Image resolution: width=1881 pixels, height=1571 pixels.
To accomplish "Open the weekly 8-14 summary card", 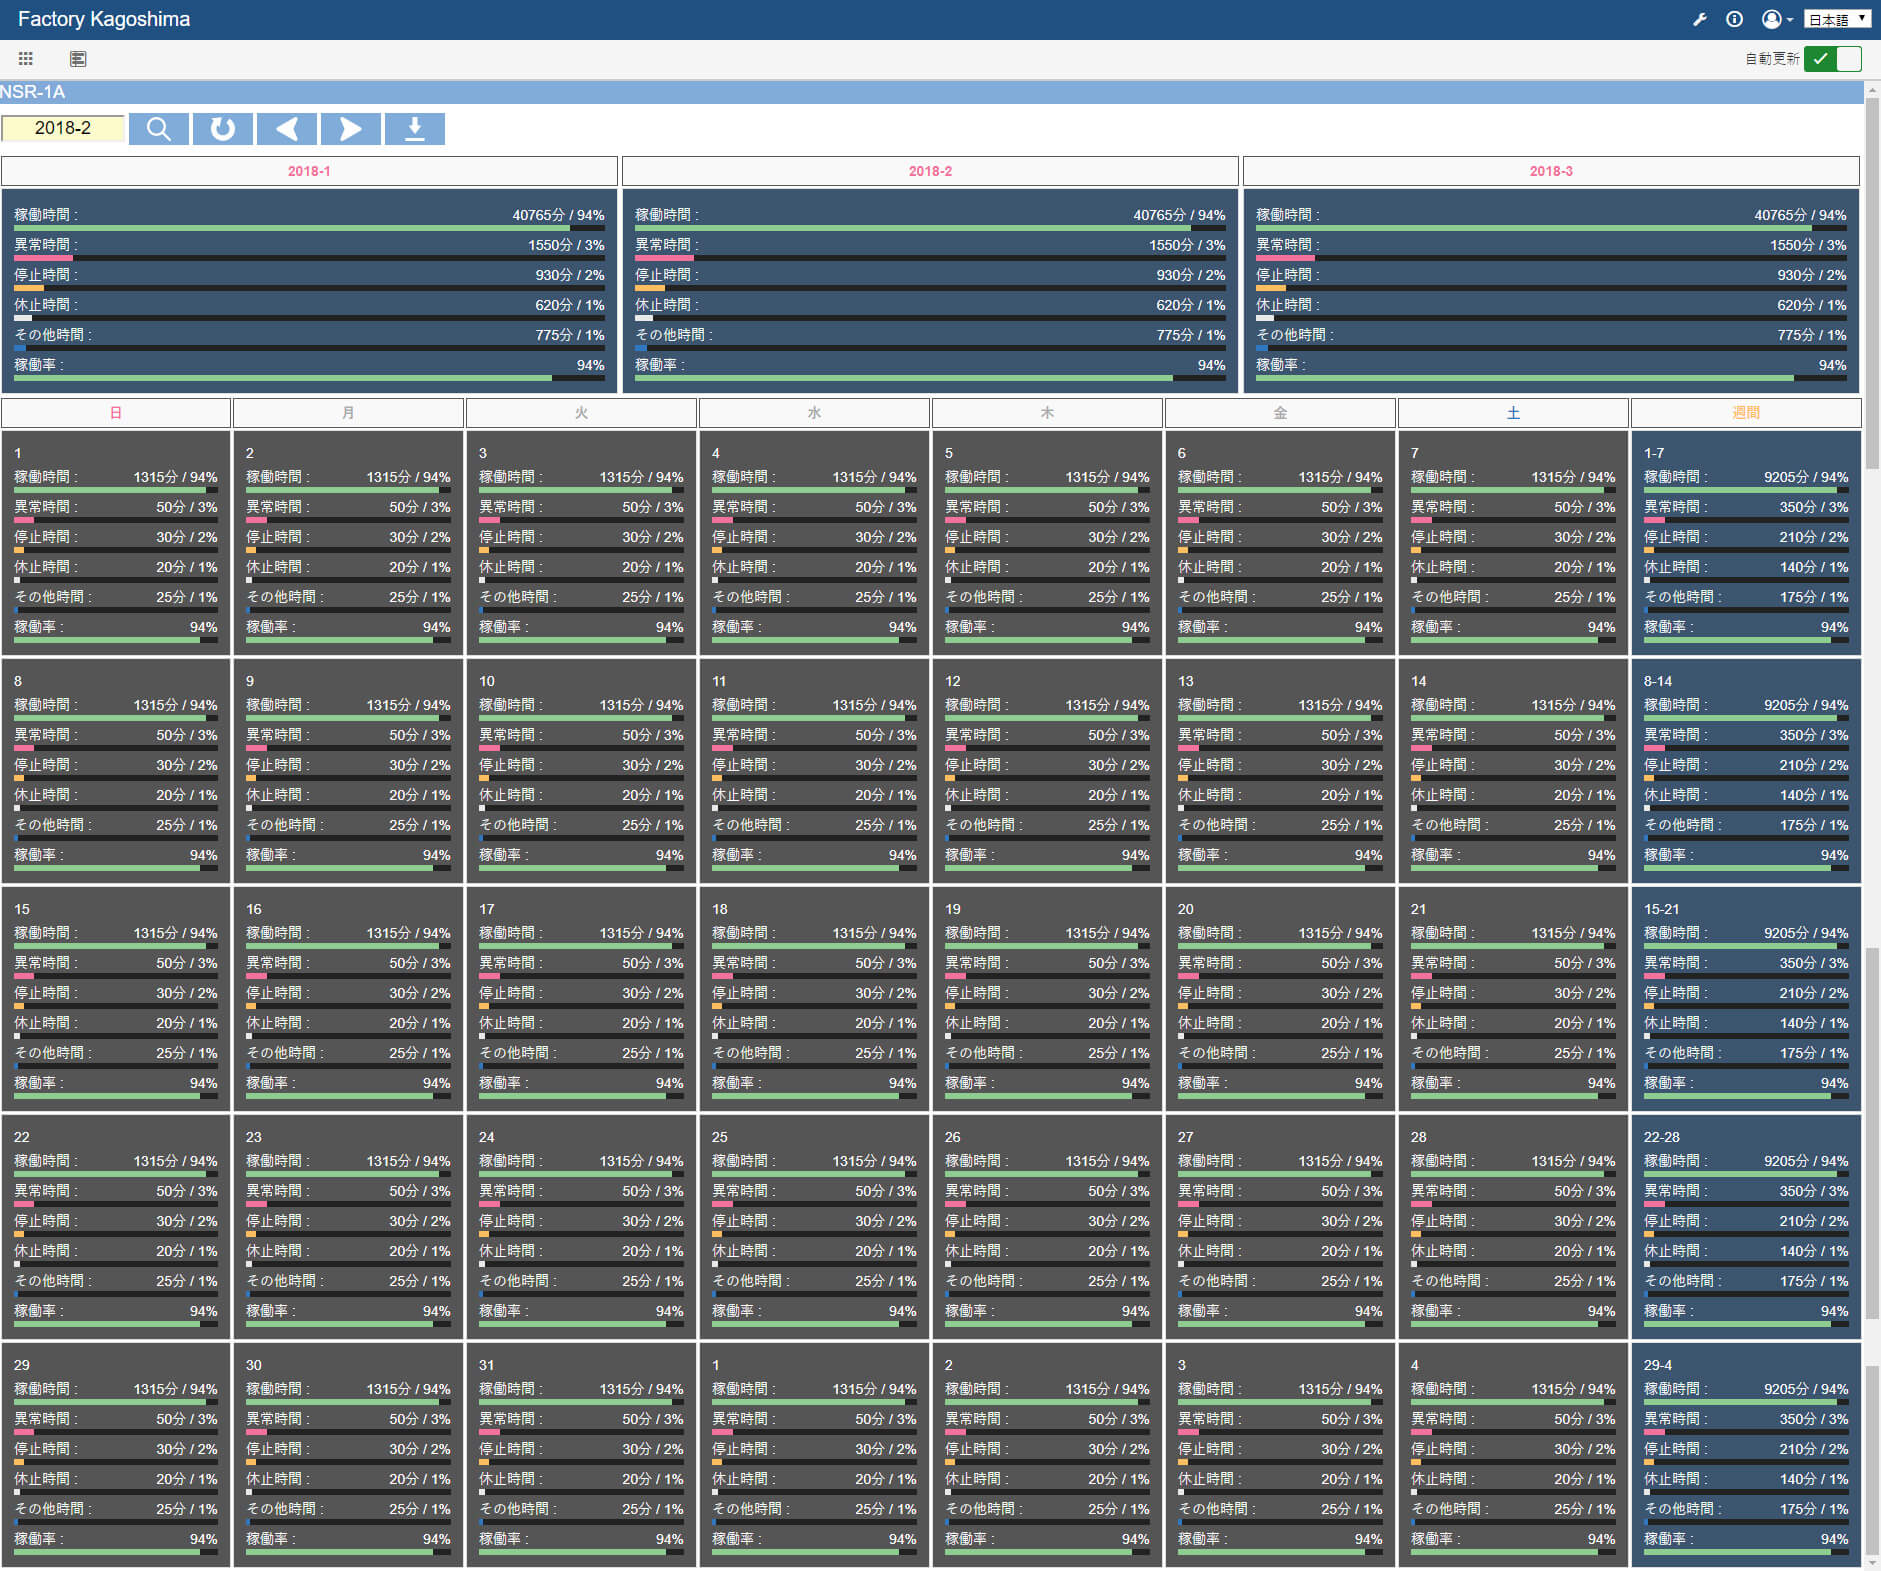I will coord(1746,771).
